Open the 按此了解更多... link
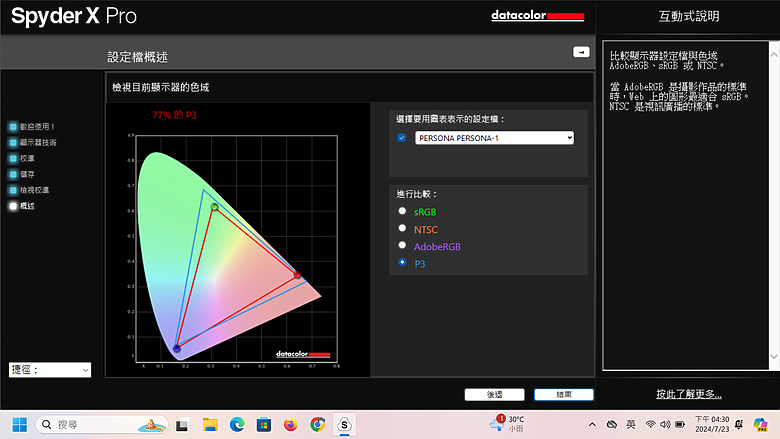Viewport: 780px width, 439px height. tap(688, 394)
